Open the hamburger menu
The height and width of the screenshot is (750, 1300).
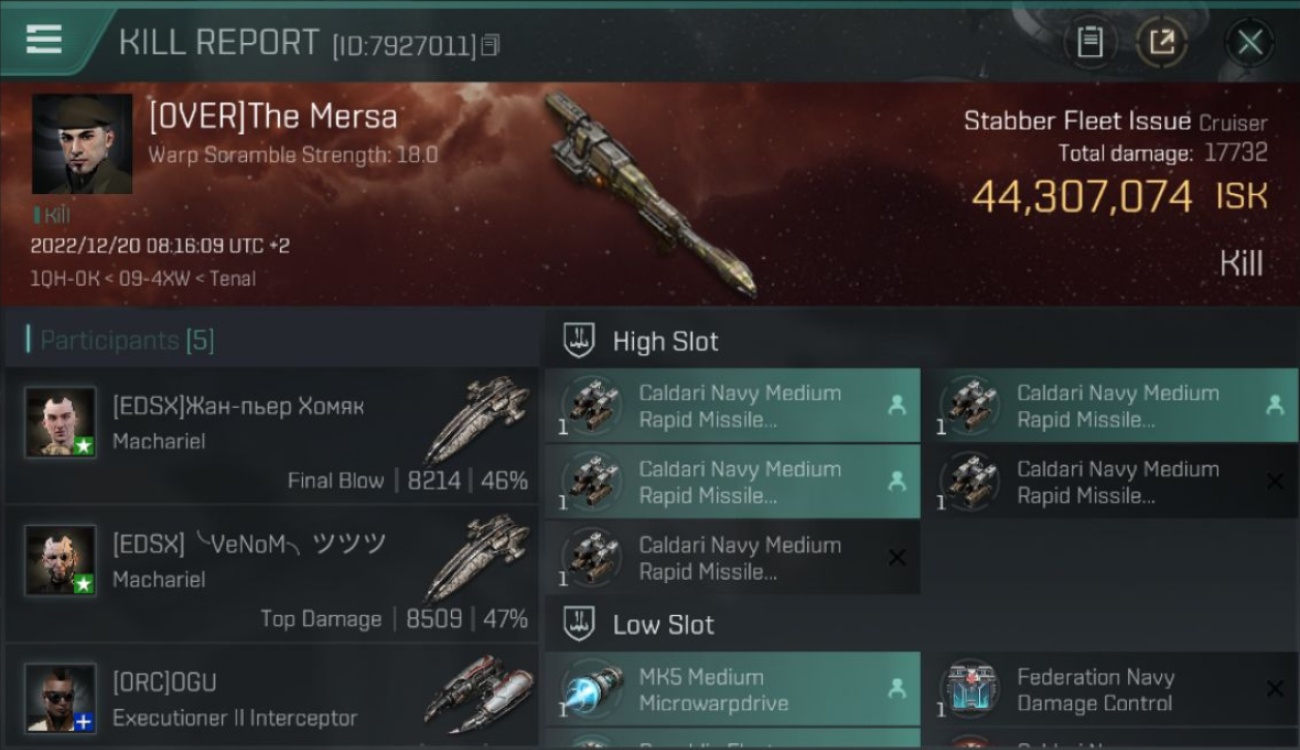tap(44, 39)
